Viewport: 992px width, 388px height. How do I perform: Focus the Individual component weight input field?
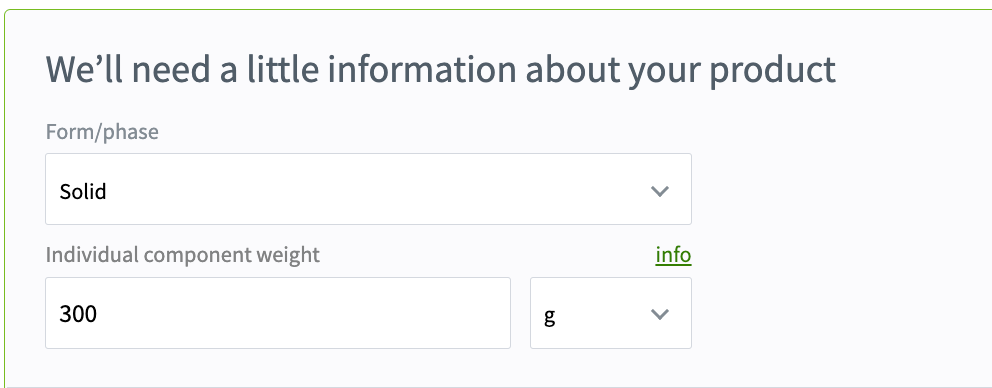[x=278, y=313]
